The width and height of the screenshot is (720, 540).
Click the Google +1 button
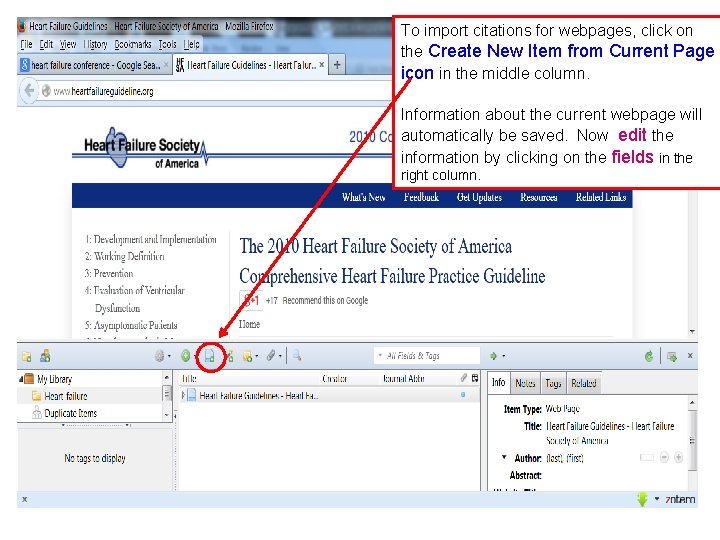click(x=251, y=301)
